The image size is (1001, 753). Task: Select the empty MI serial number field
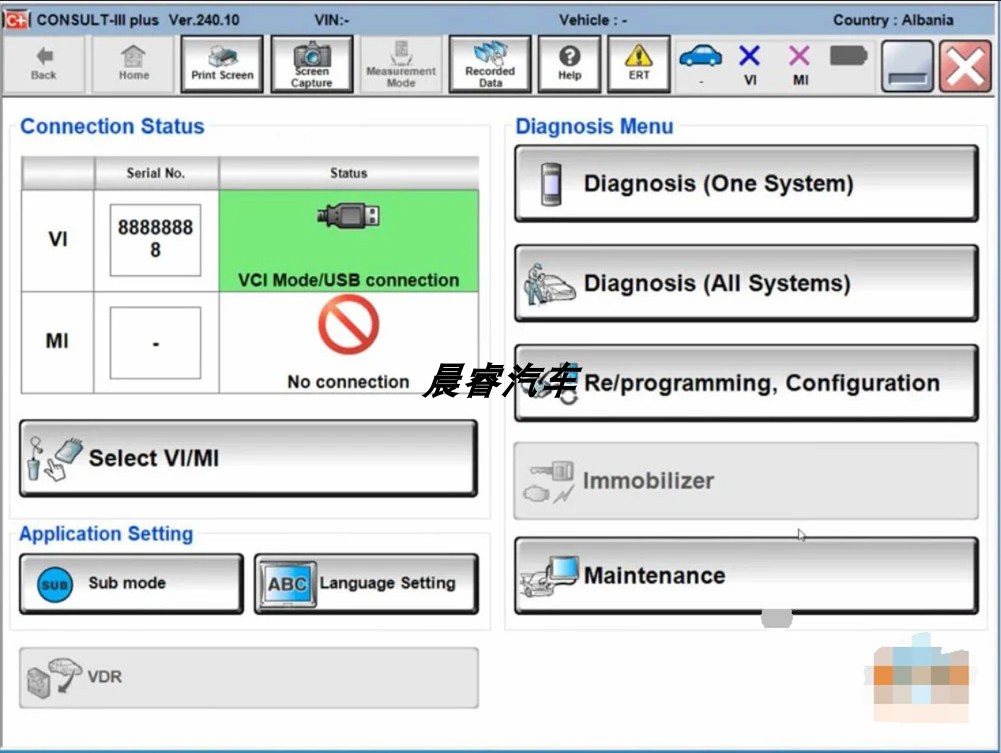(155, 343)
